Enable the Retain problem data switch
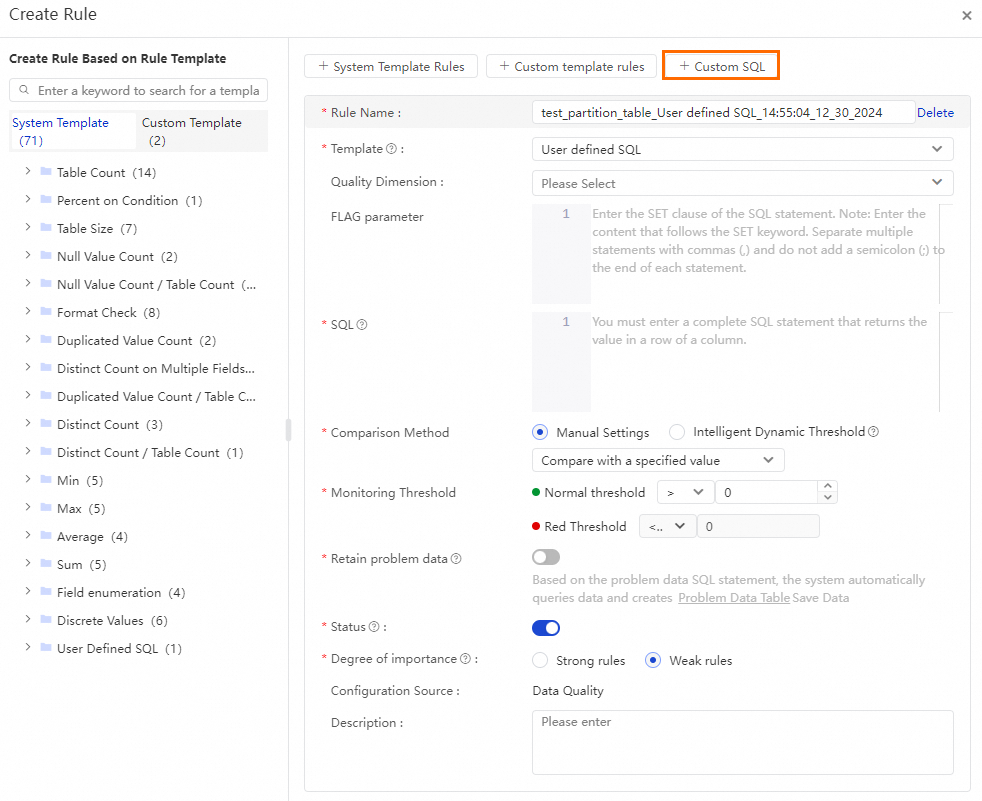Screen dimensions: 982x801 coord(546,557)
